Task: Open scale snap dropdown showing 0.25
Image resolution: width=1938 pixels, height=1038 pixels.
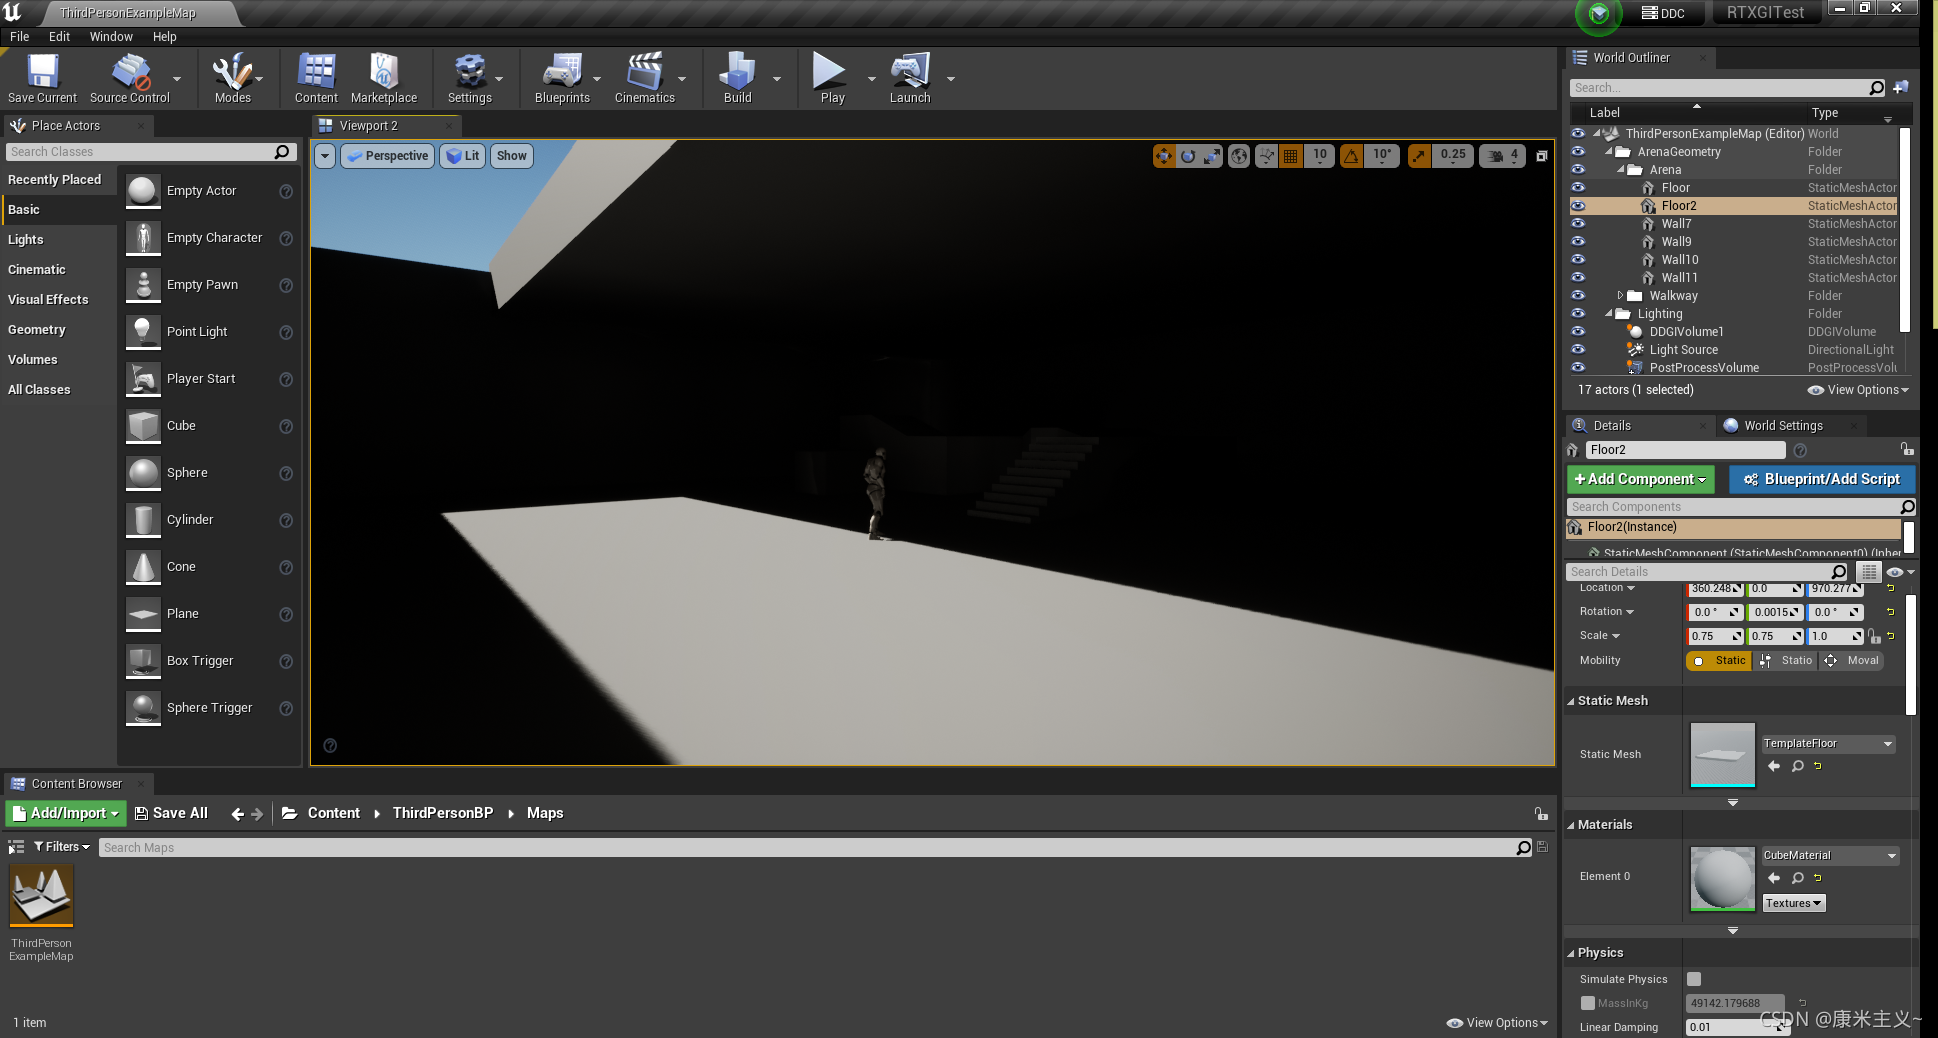Action: tap(1453, 156)
